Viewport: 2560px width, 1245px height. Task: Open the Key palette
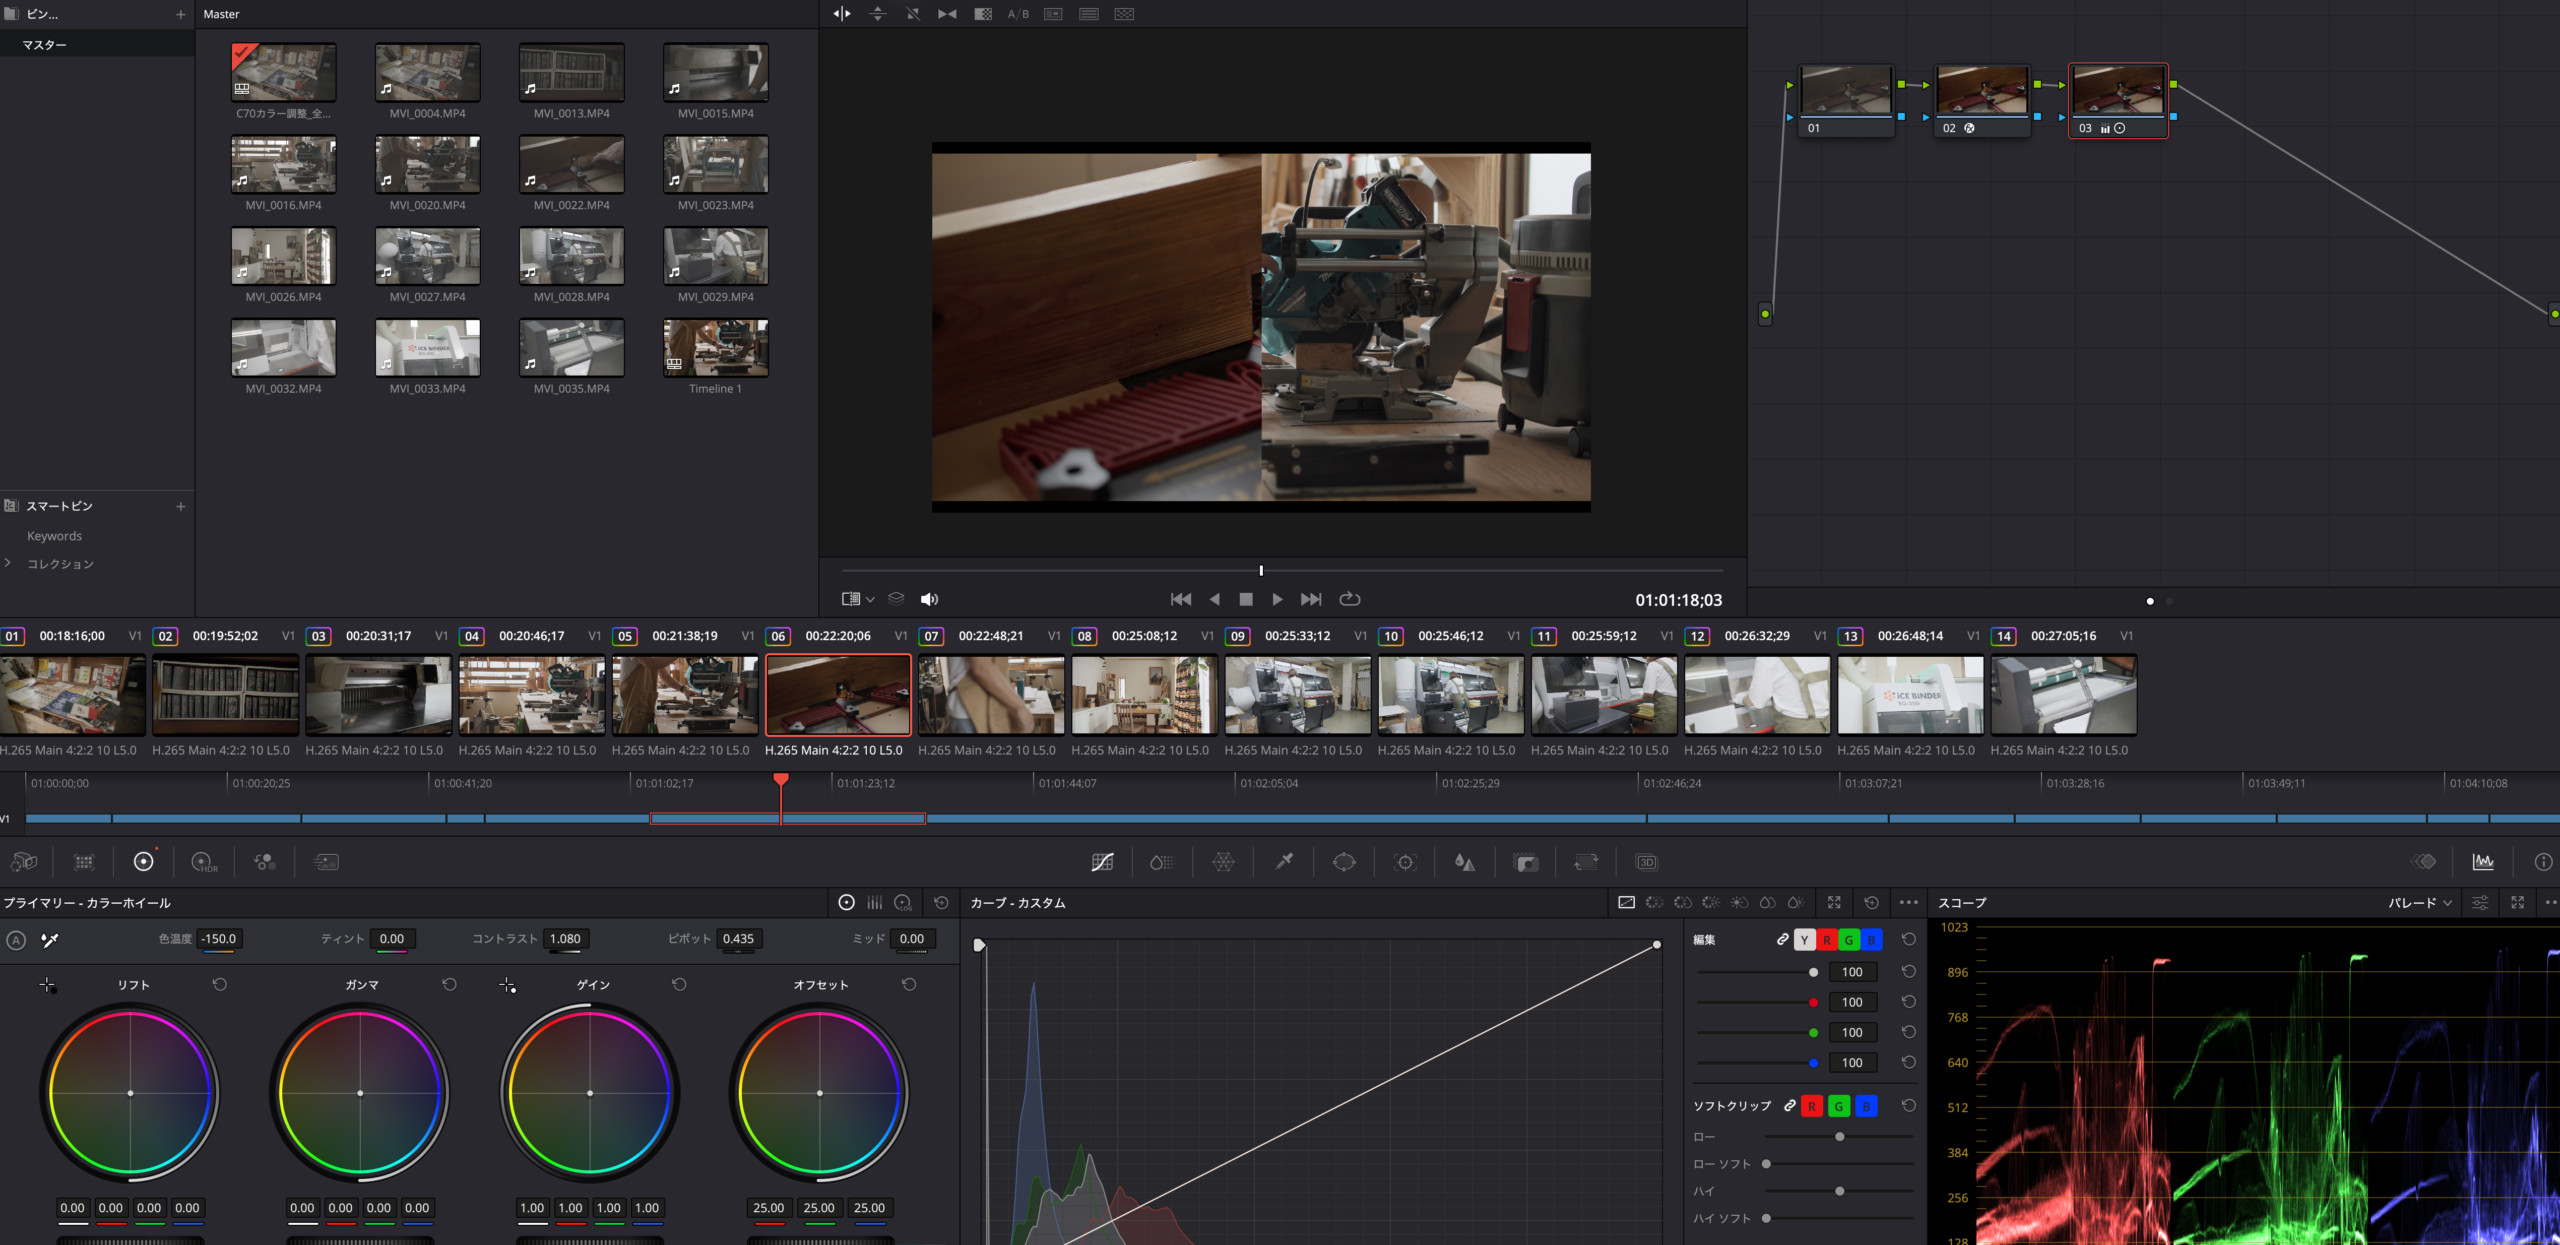coord(1526,862)
